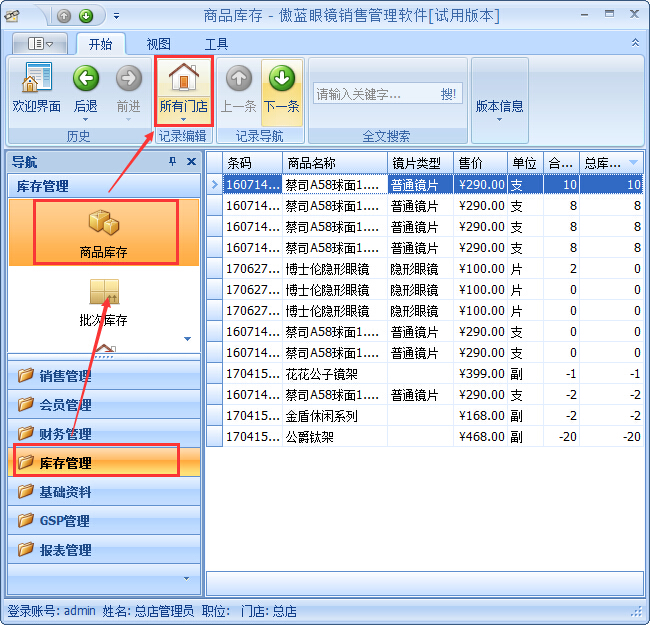Image resolution: width=650 pixels, height=625 pixels.
Task: Switch to the 视图 ribbon tab
Action: pos(158,44)
